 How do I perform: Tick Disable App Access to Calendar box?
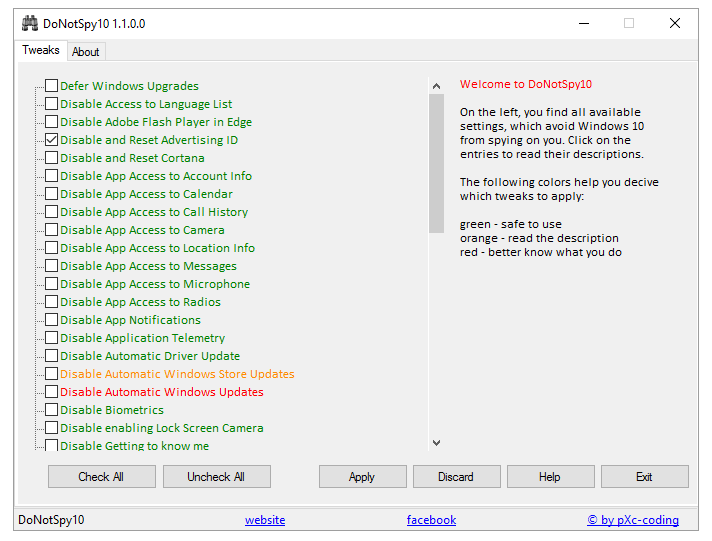pos(52,194)
